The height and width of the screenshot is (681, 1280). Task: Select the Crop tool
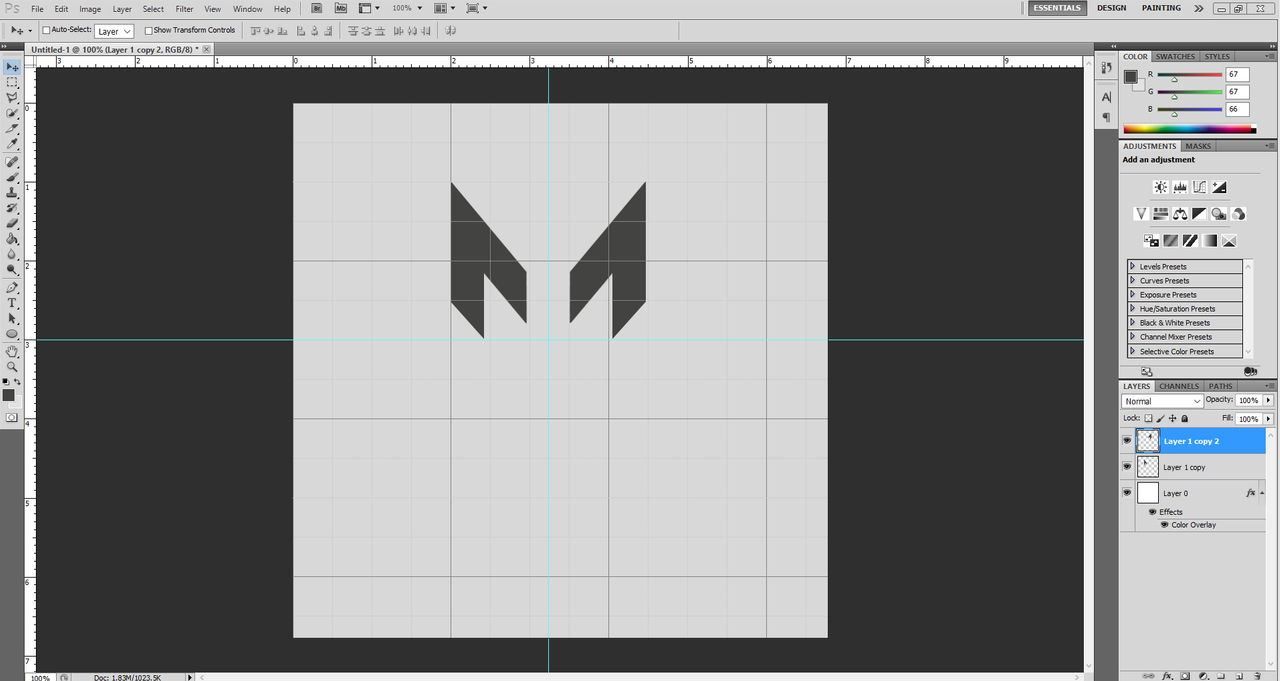click(x=12, y=129)
